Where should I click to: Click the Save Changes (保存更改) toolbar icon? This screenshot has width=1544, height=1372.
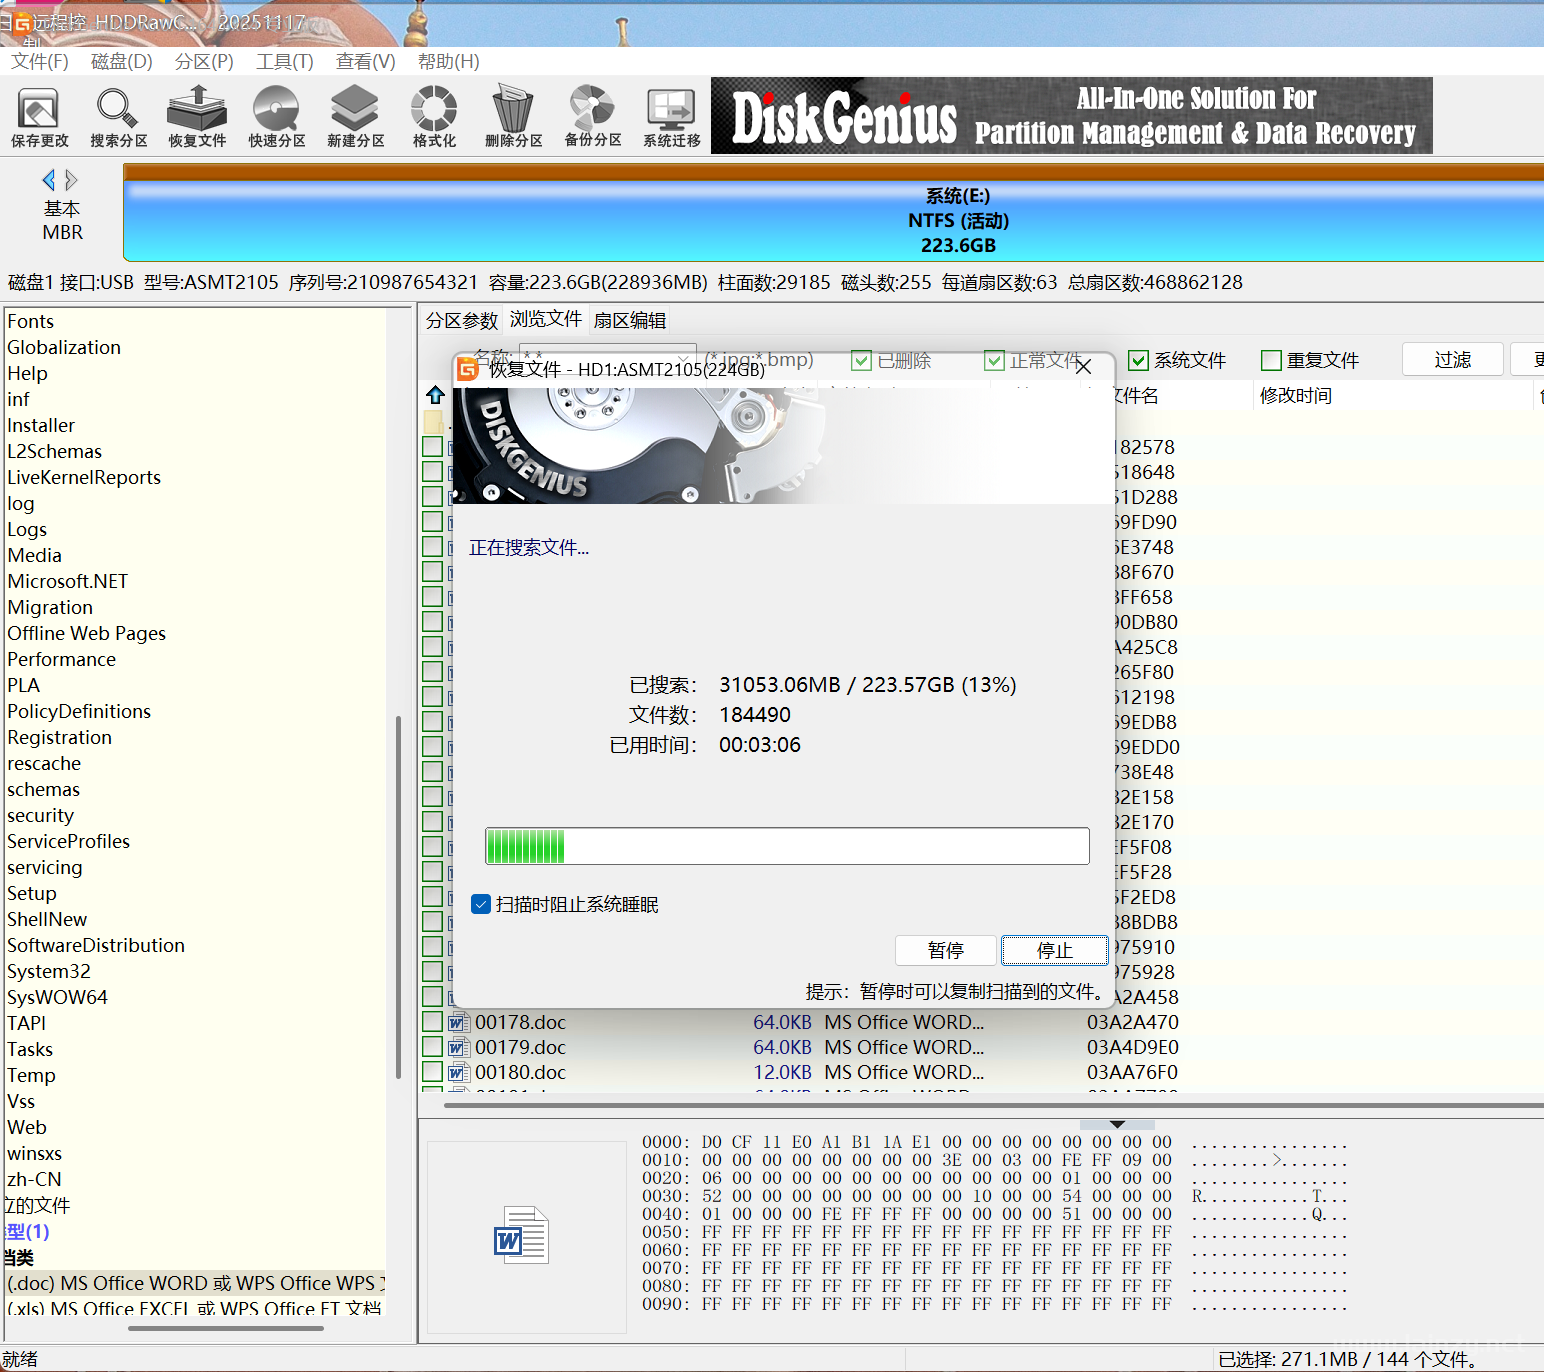click(x=39, y=117)
